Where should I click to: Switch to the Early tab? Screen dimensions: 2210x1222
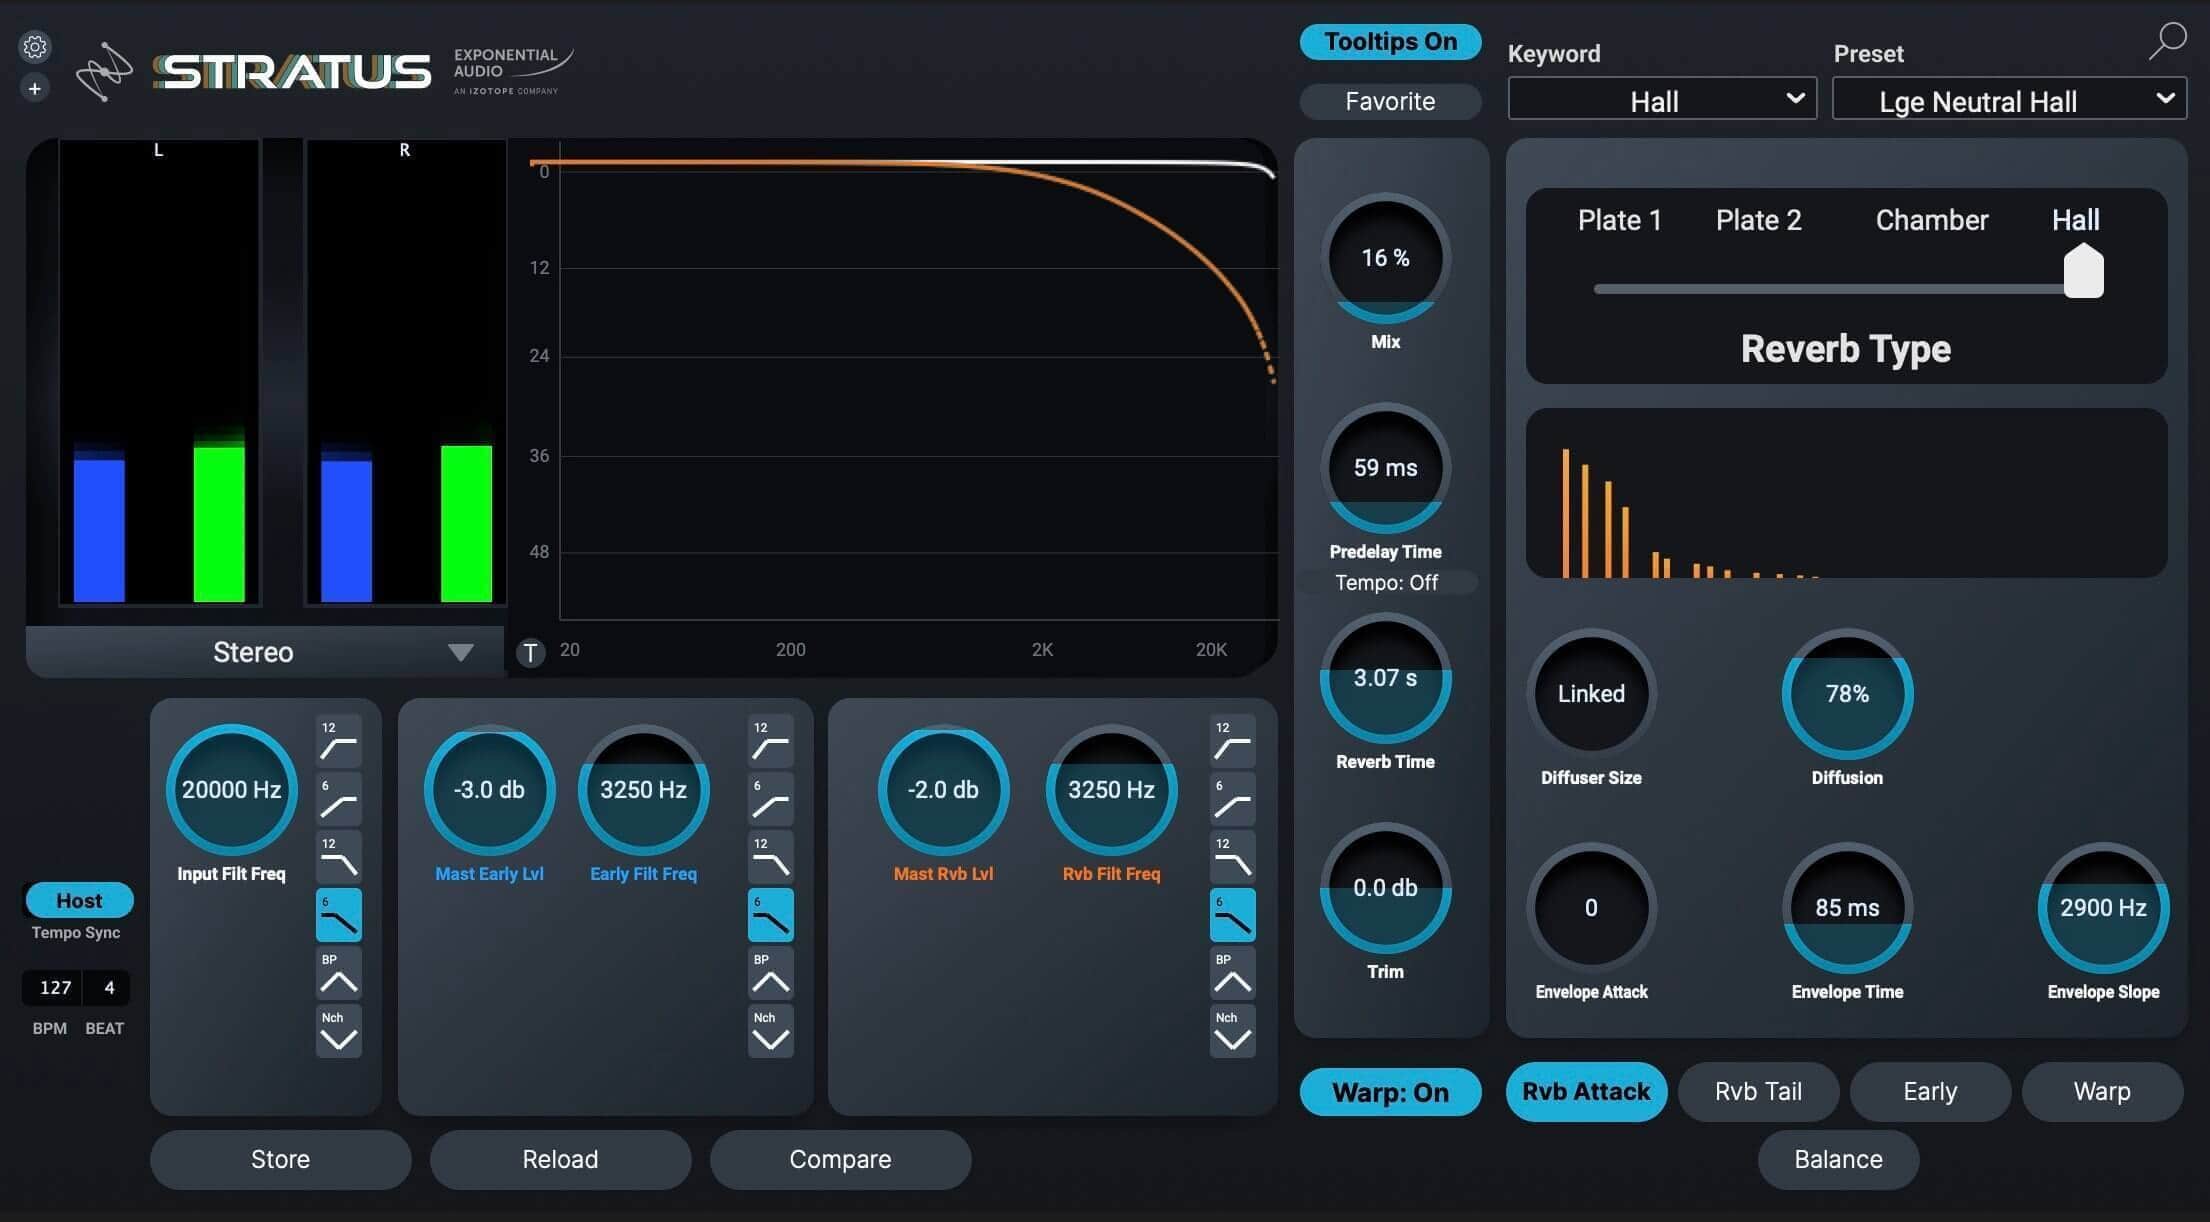point(1930,1091)
